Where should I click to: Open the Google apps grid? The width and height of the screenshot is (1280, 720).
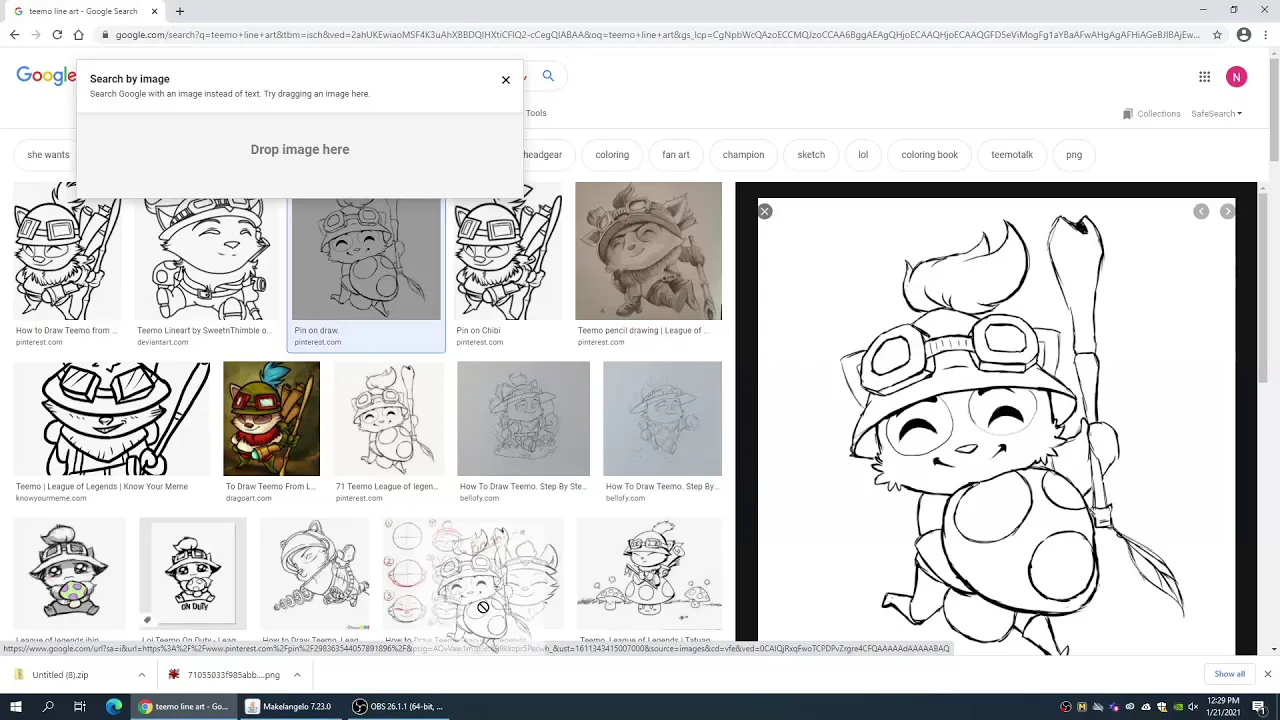tap(1205, 77)
